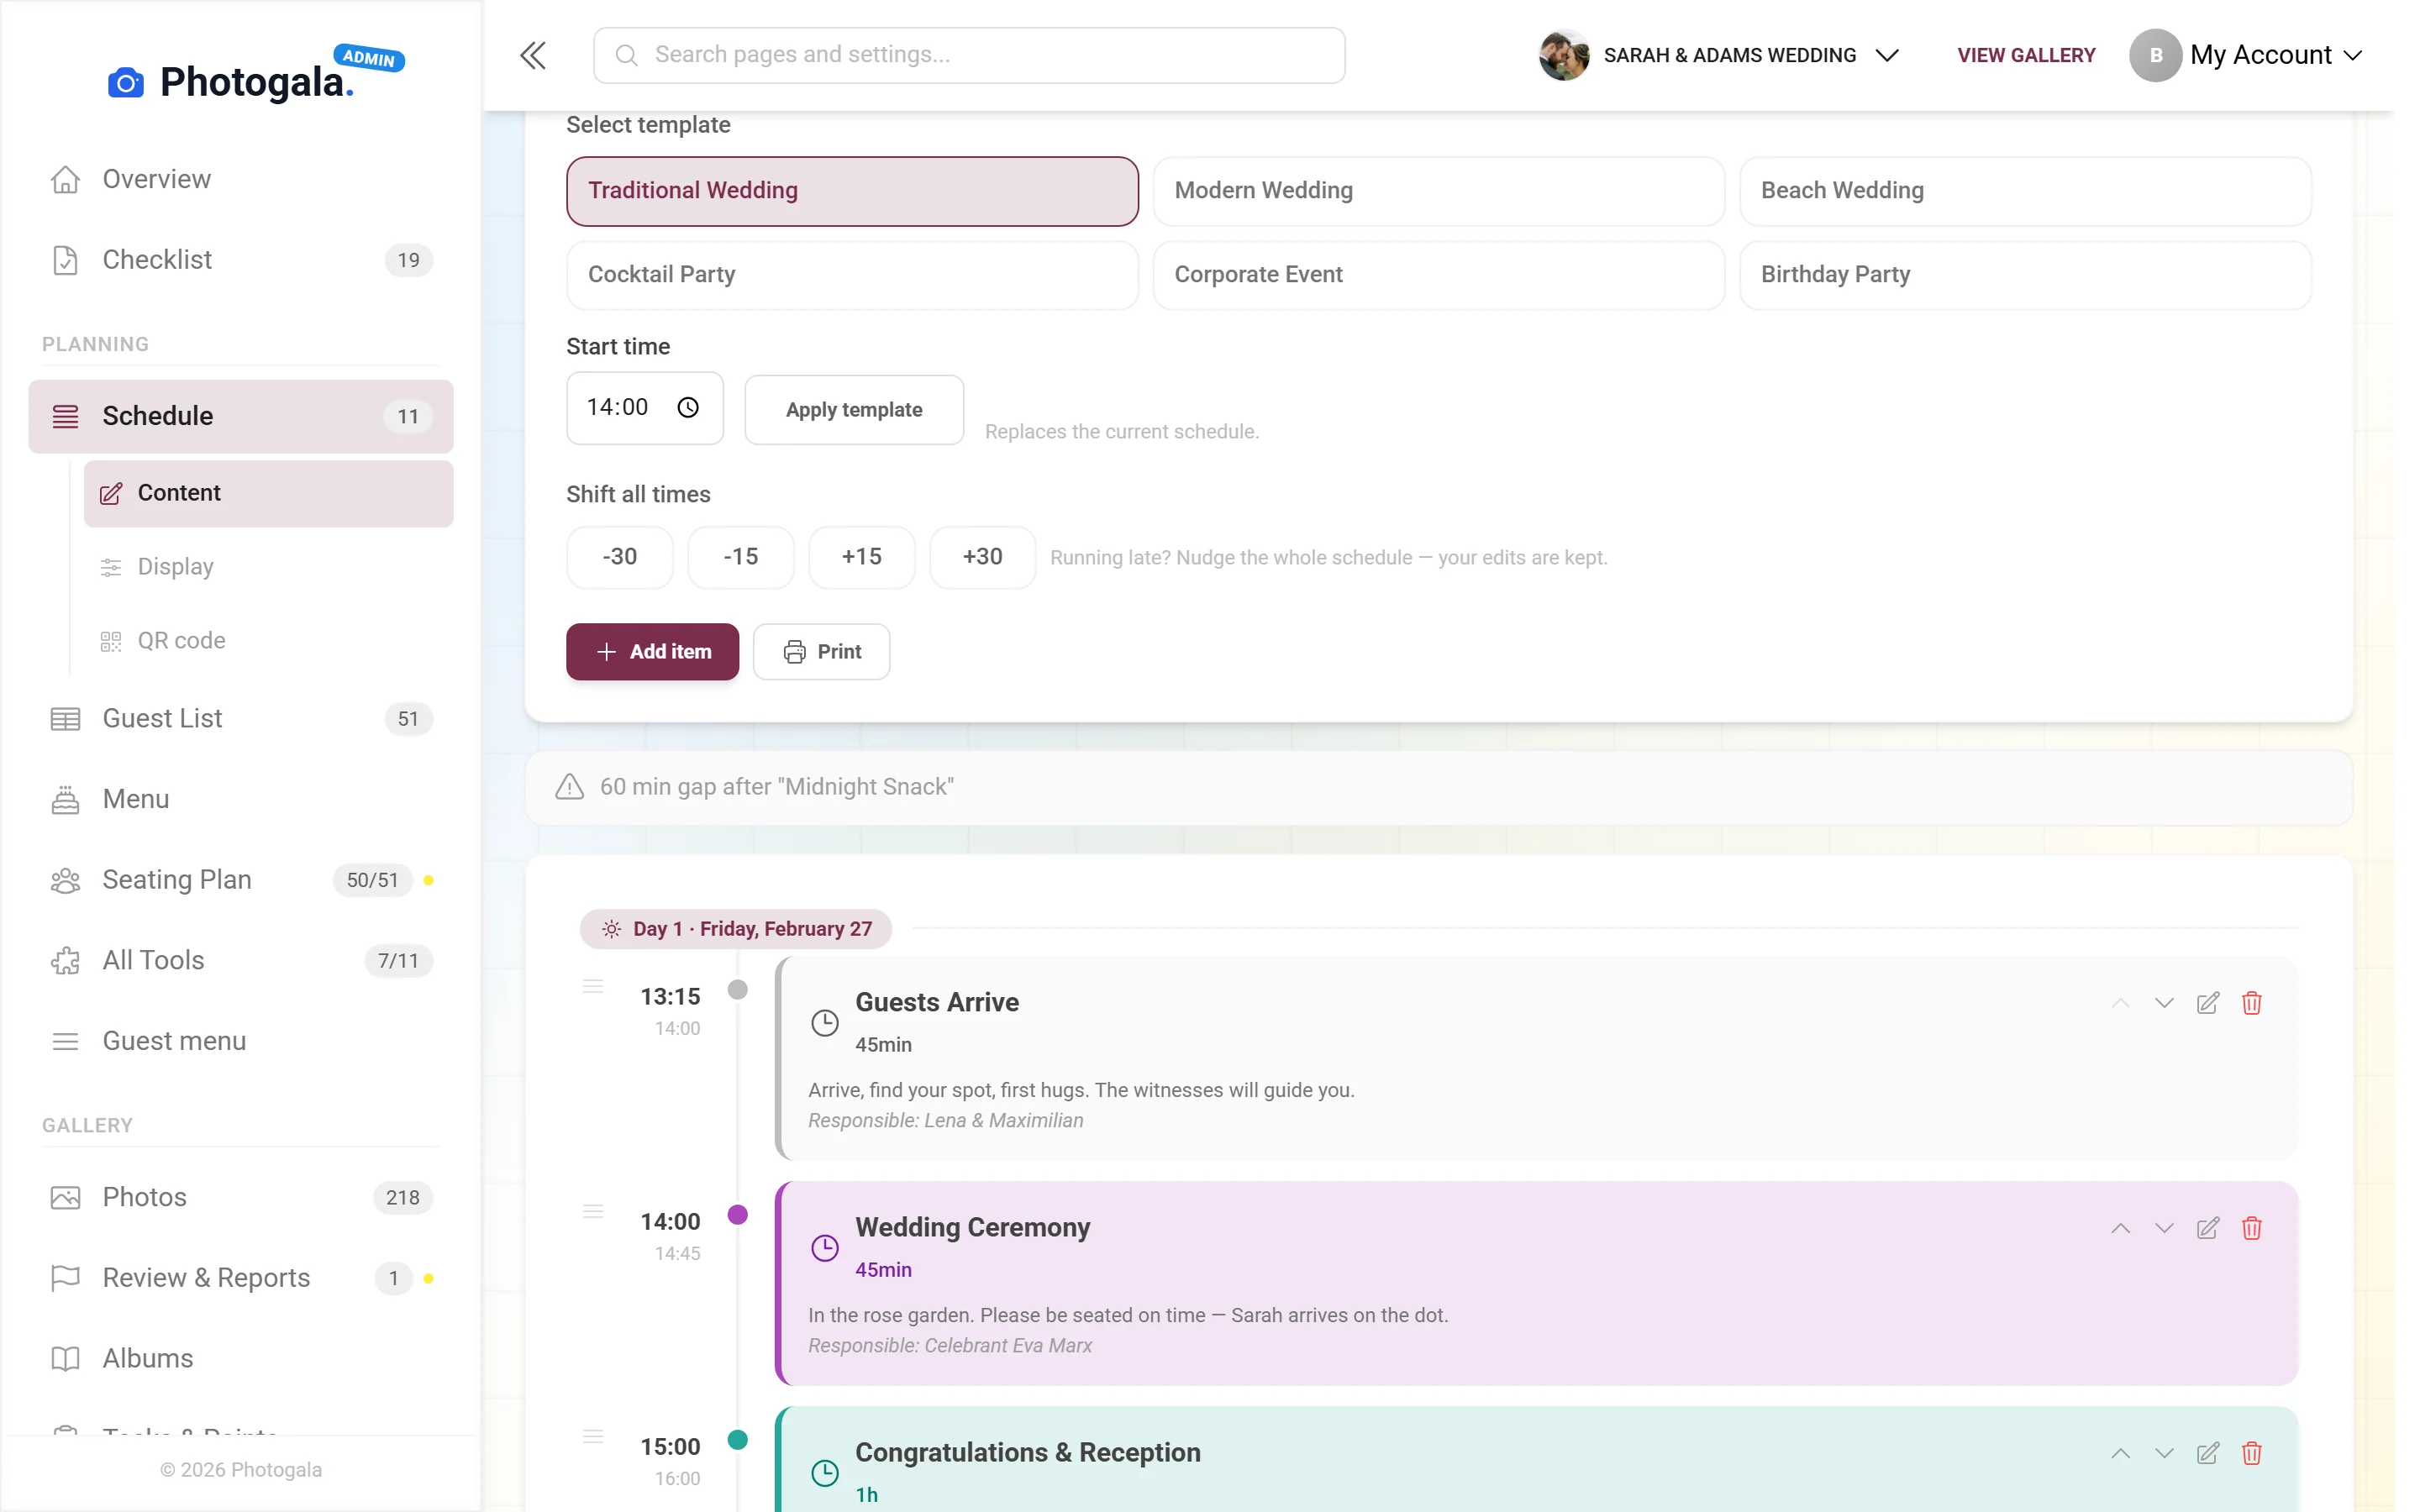Select the Beach Wedding template
This screenshot has width=2420, height=1512.
[2025, 191]
